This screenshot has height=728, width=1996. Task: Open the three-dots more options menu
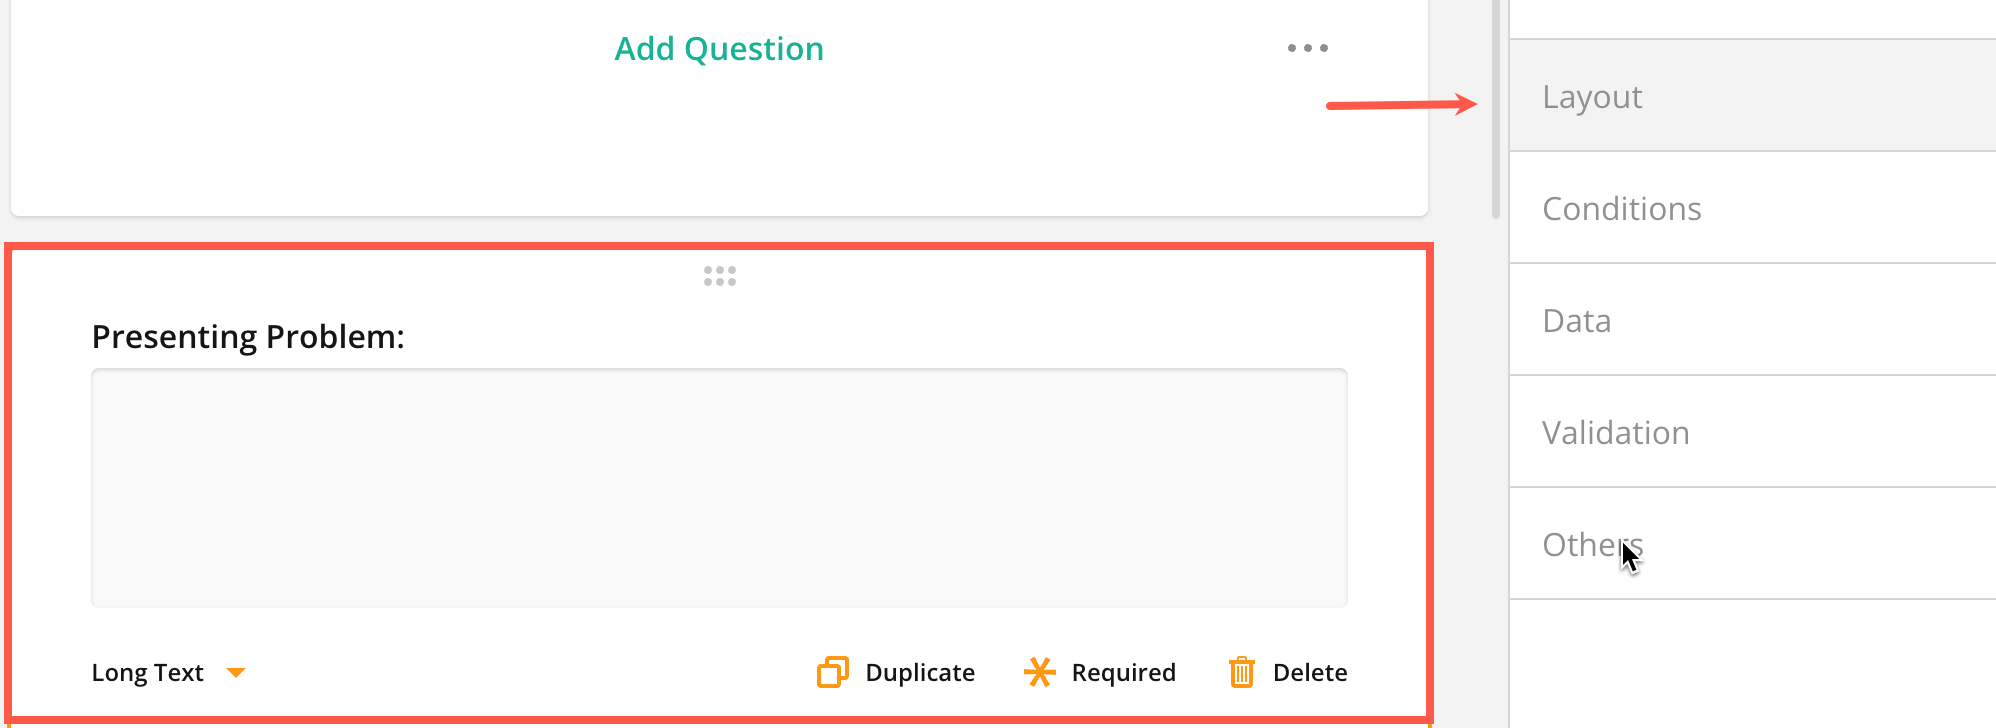(x=1307, y=48)
